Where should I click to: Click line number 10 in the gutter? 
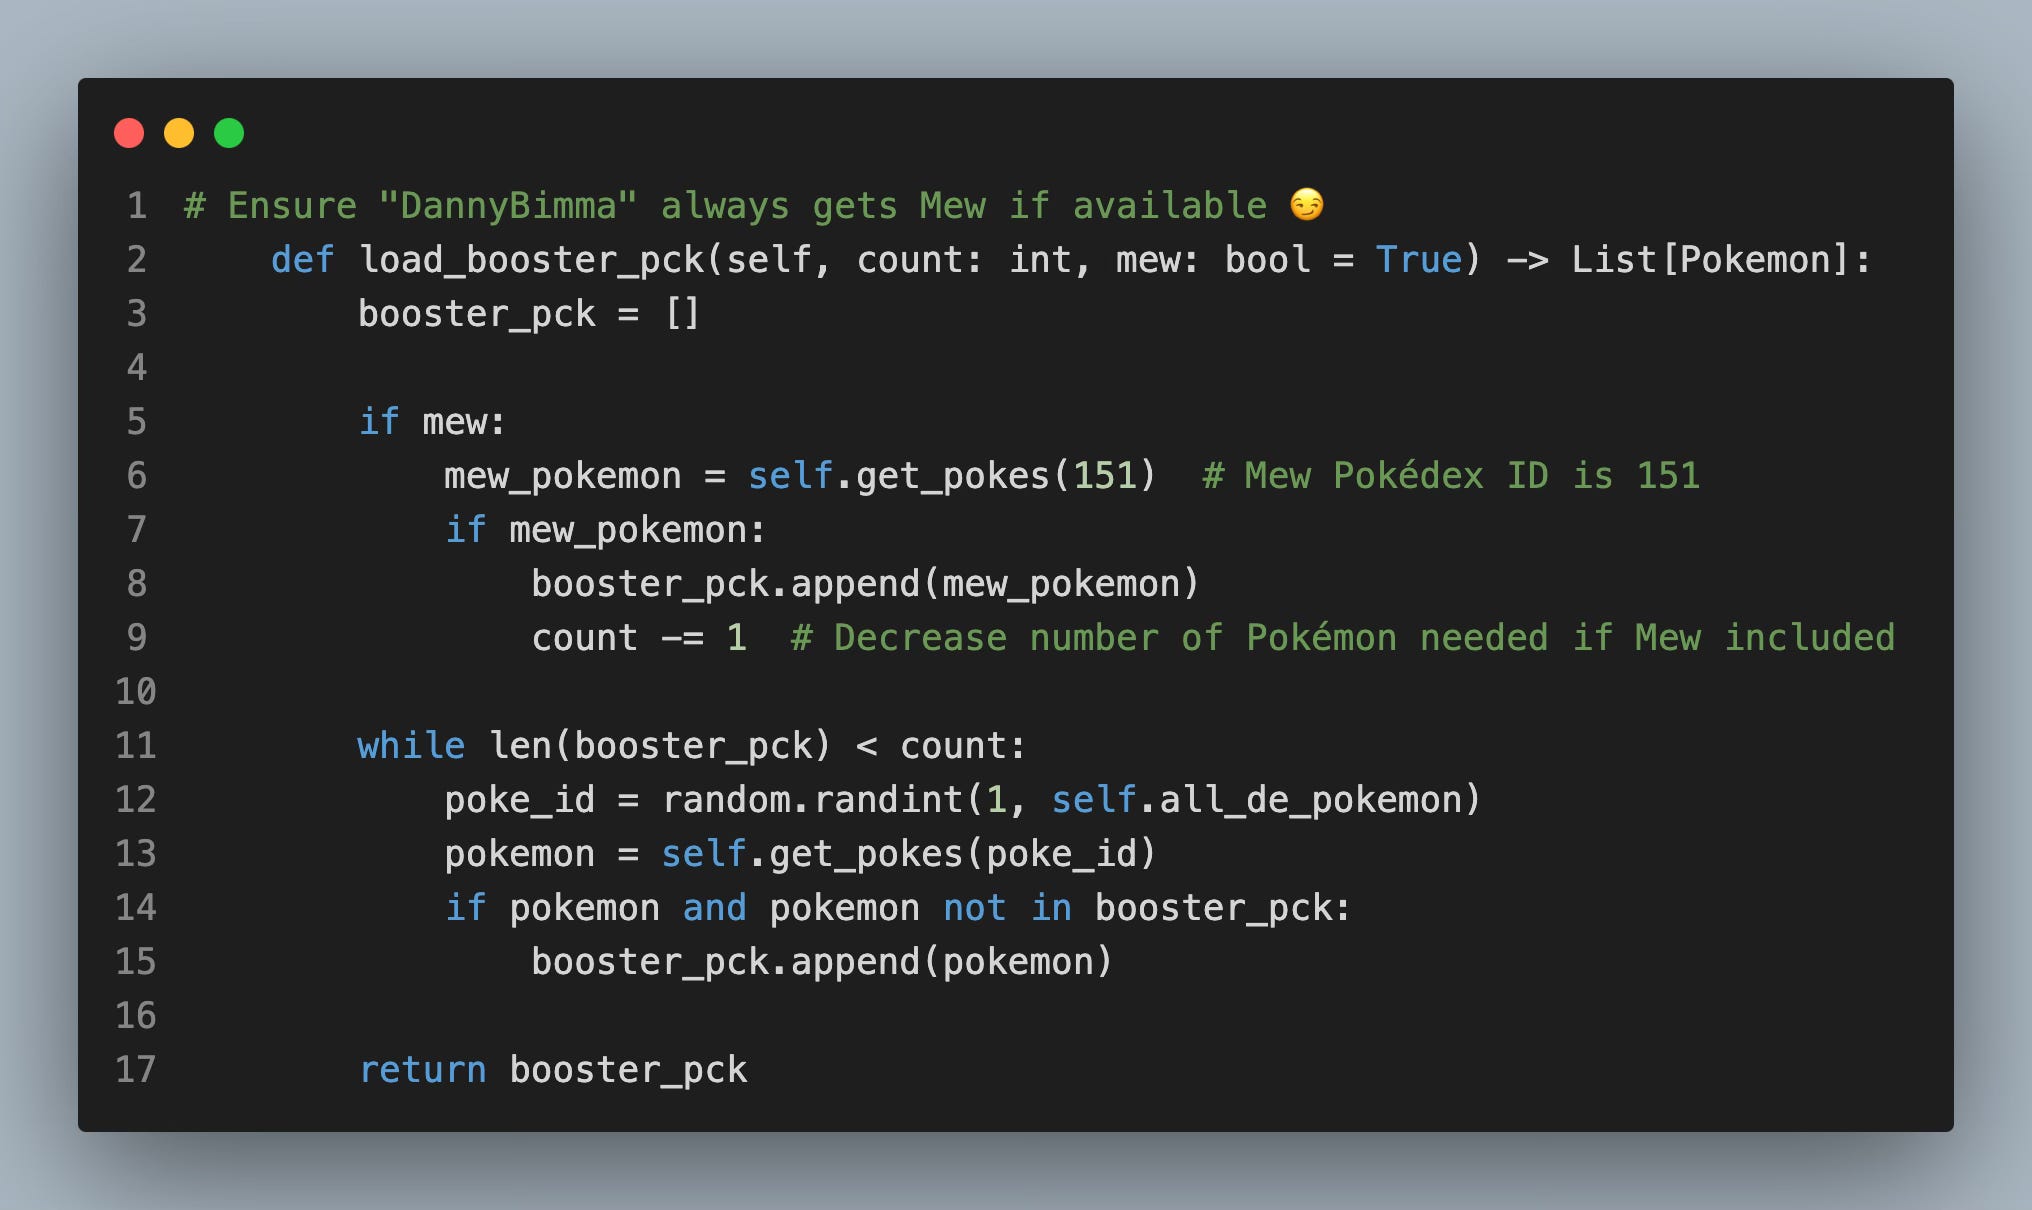tap(136, 692)
